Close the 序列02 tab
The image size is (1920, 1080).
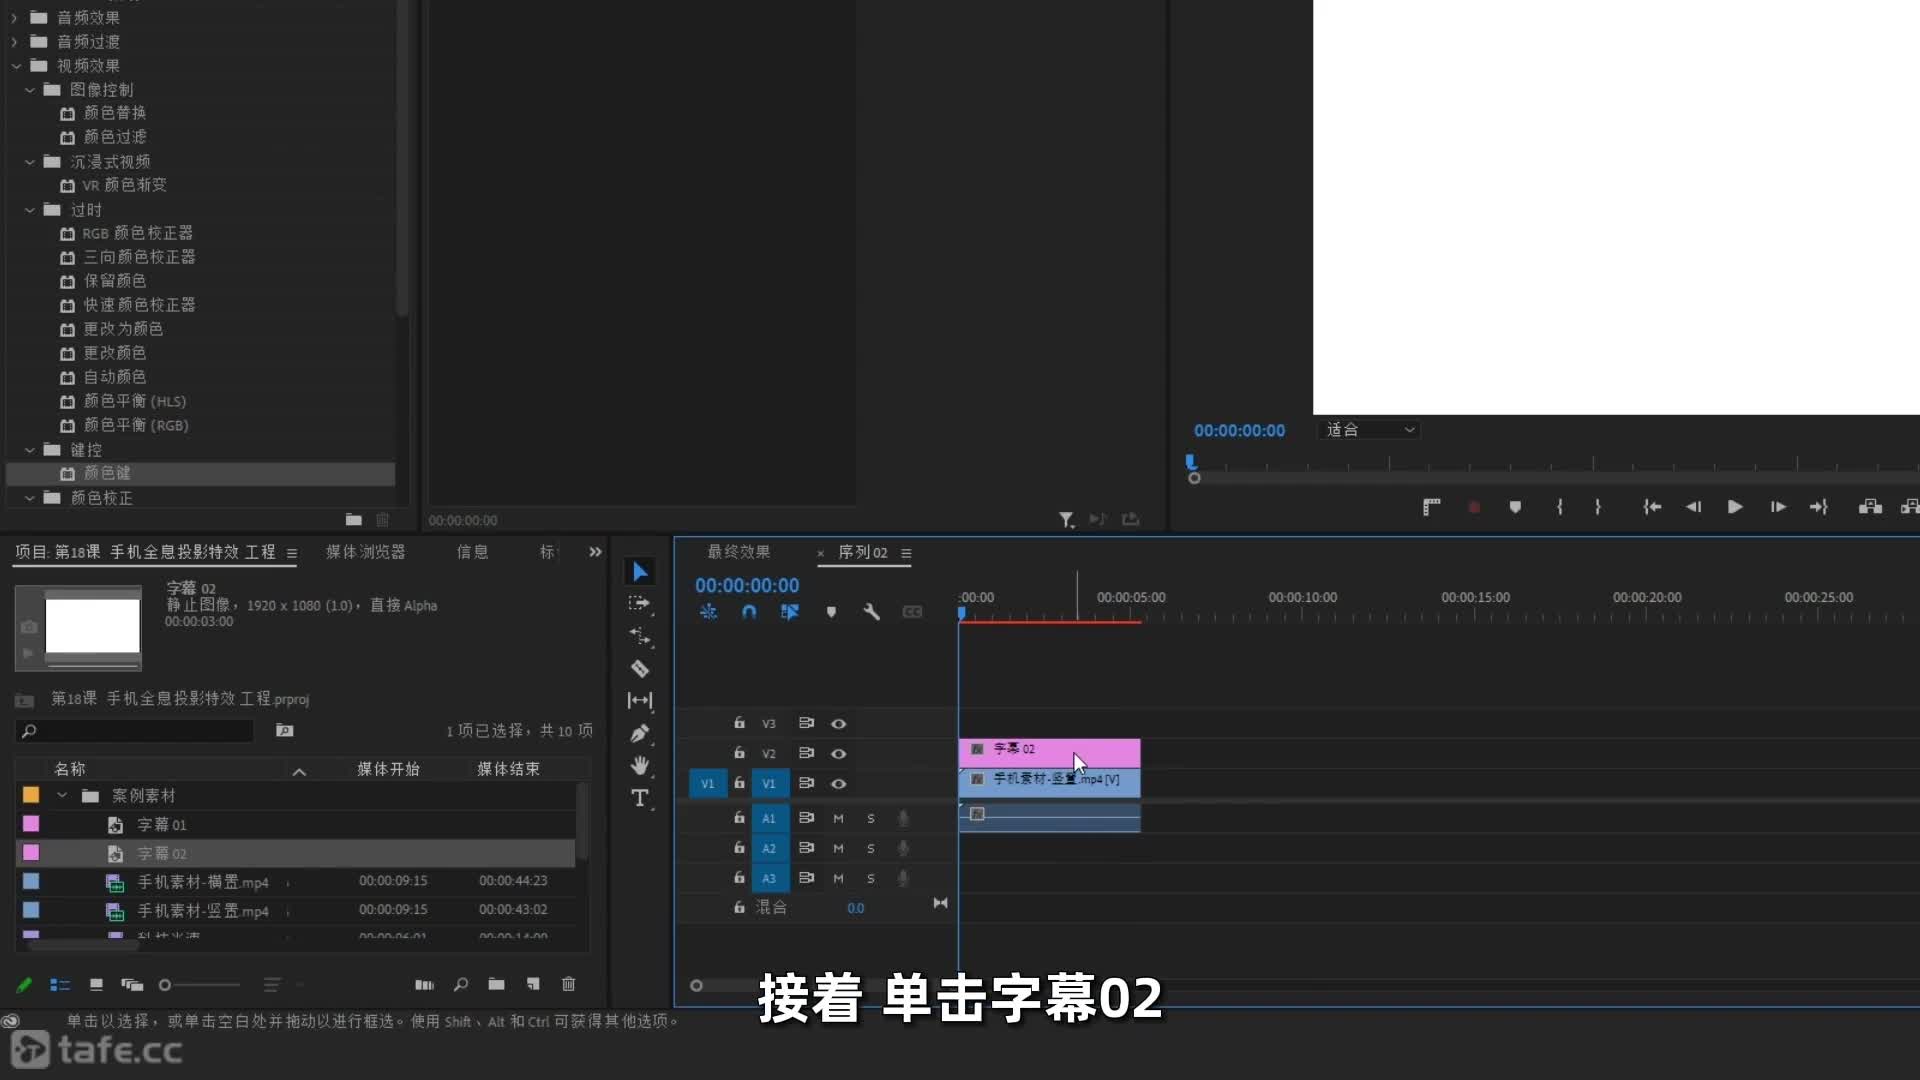pyautogui.click(x=821, y=553)
